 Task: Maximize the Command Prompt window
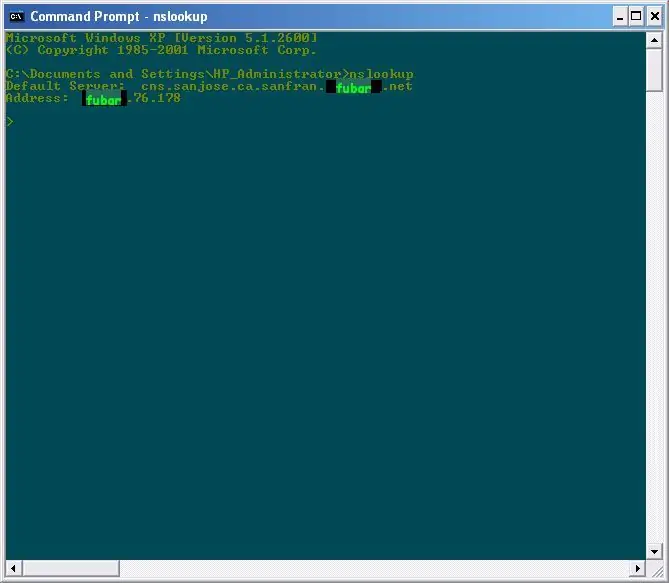coord(636,17)
